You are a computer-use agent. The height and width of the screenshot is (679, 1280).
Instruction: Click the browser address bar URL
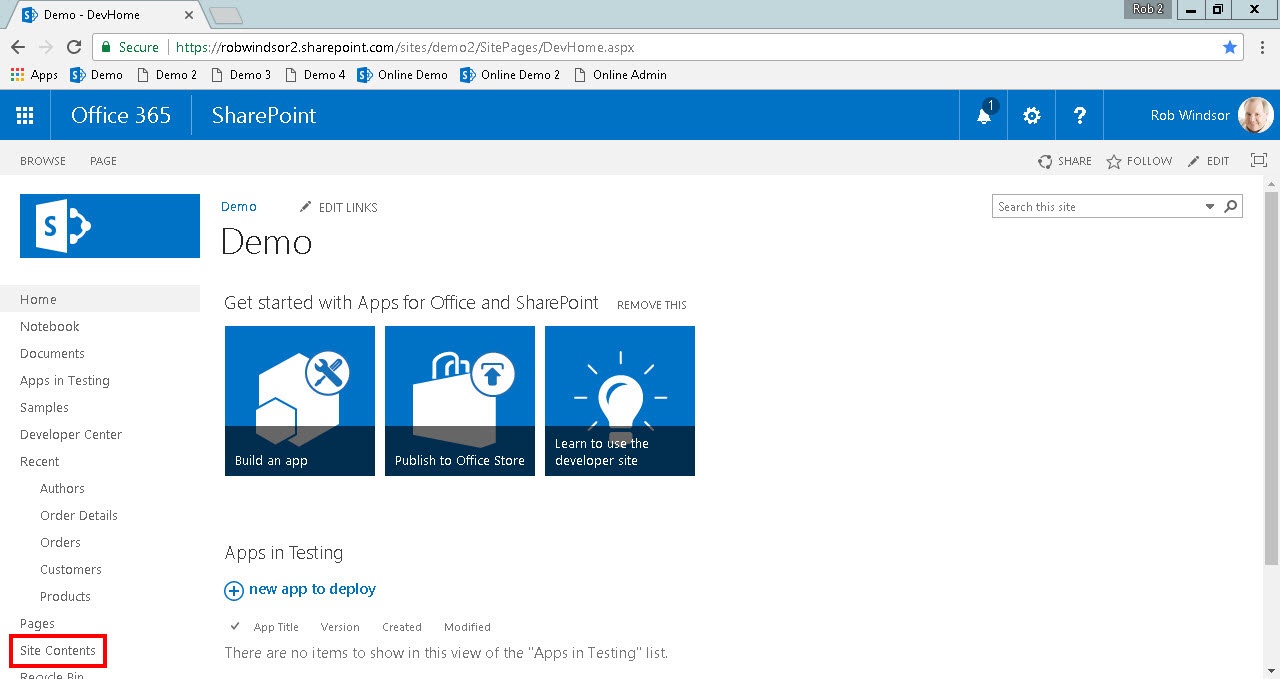pyautogui.click(x=405, y=47)
